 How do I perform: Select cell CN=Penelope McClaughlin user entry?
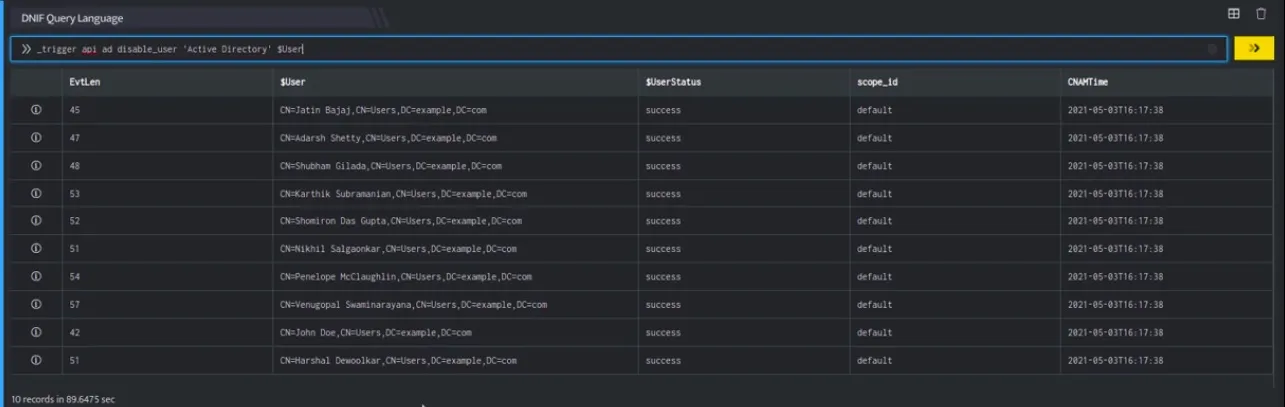406,277
